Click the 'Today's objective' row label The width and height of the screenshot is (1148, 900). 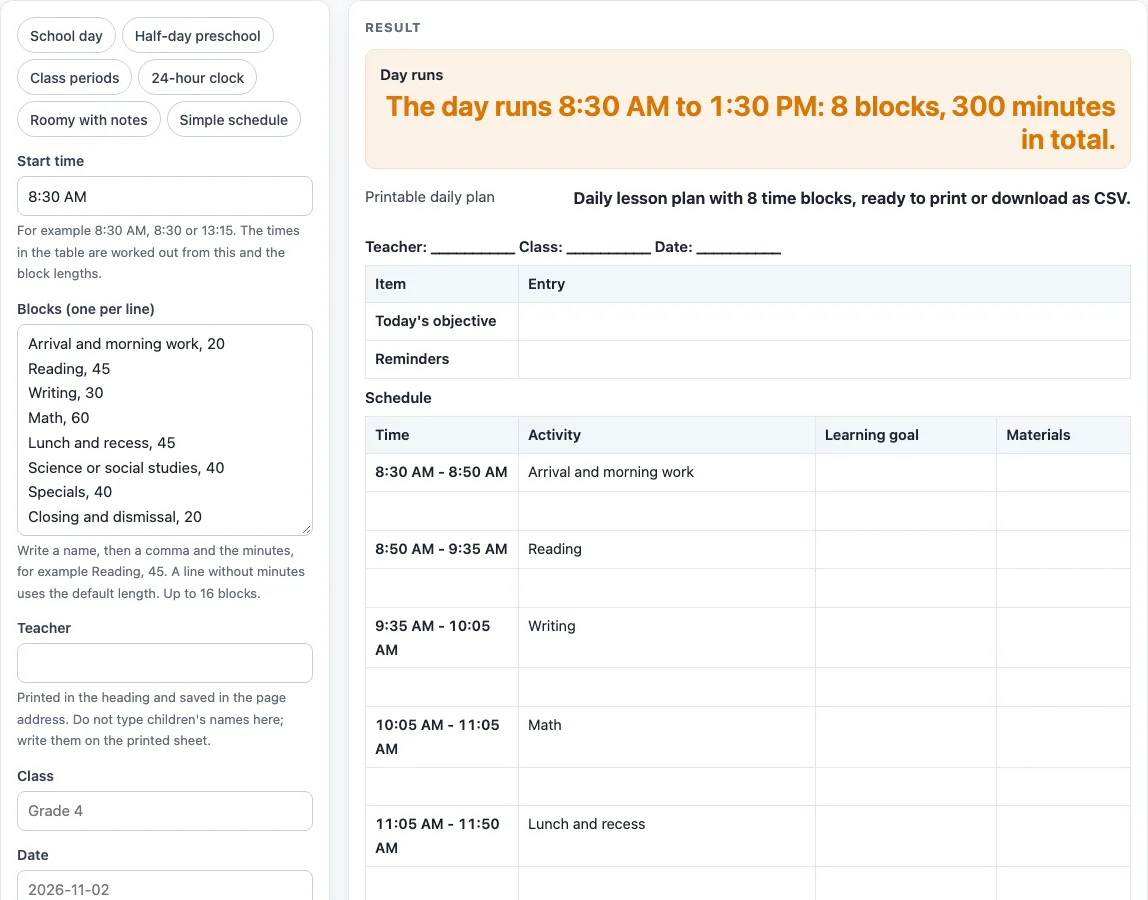coord(436,321)
